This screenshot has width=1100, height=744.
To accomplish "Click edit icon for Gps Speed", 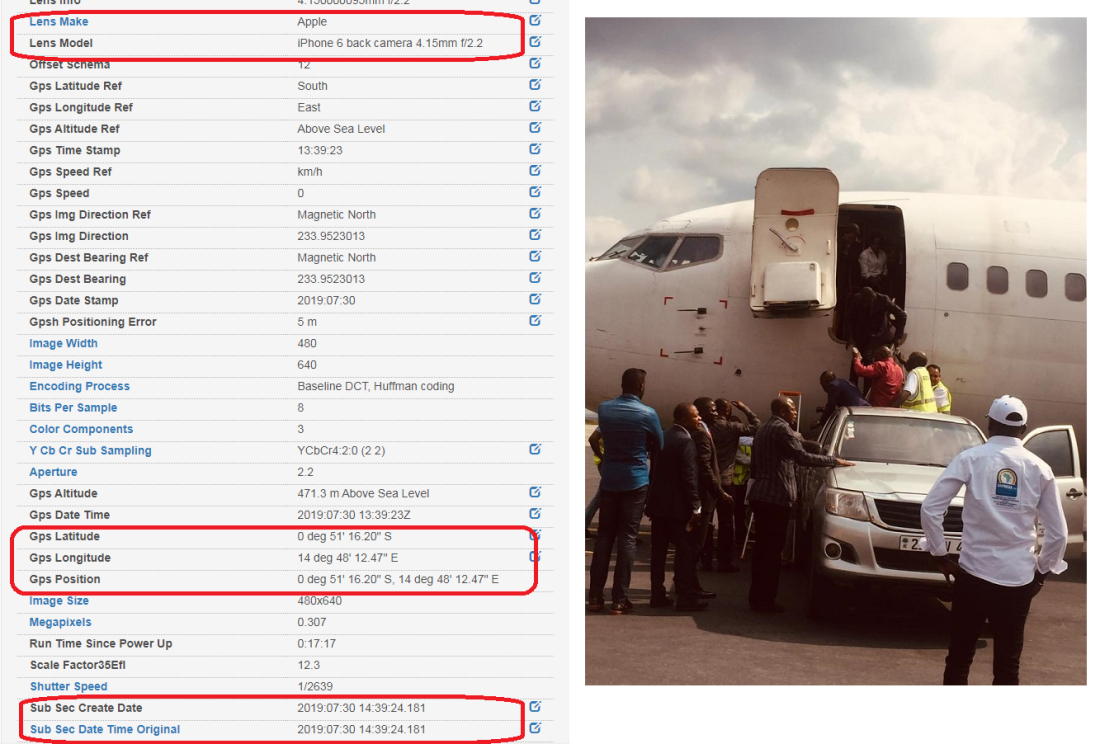I will tap(535, 192).
